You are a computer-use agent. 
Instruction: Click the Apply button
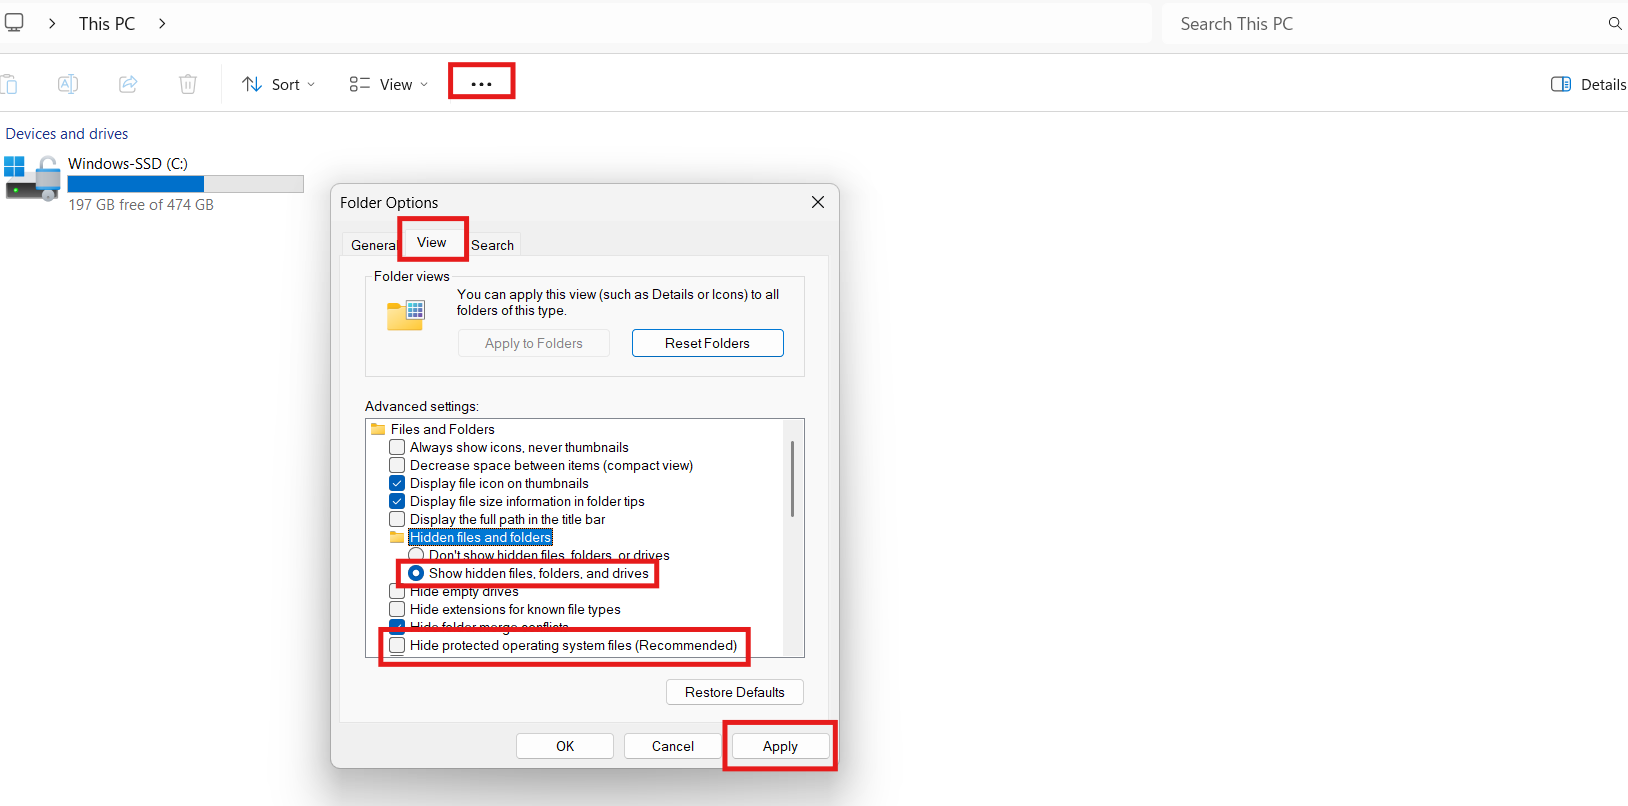780,746
